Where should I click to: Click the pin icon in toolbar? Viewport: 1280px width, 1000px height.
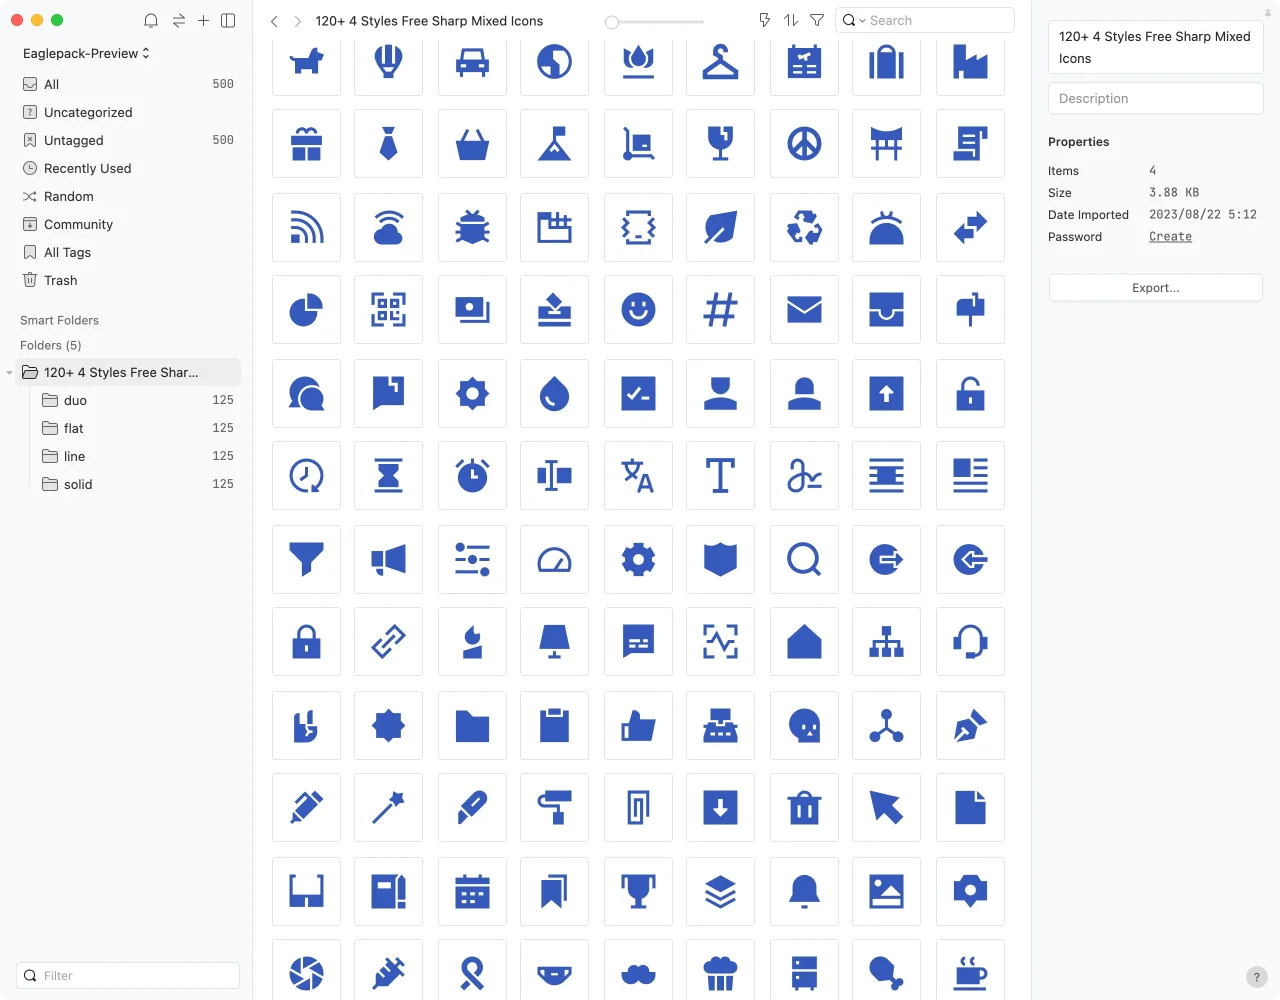(764, 20)
